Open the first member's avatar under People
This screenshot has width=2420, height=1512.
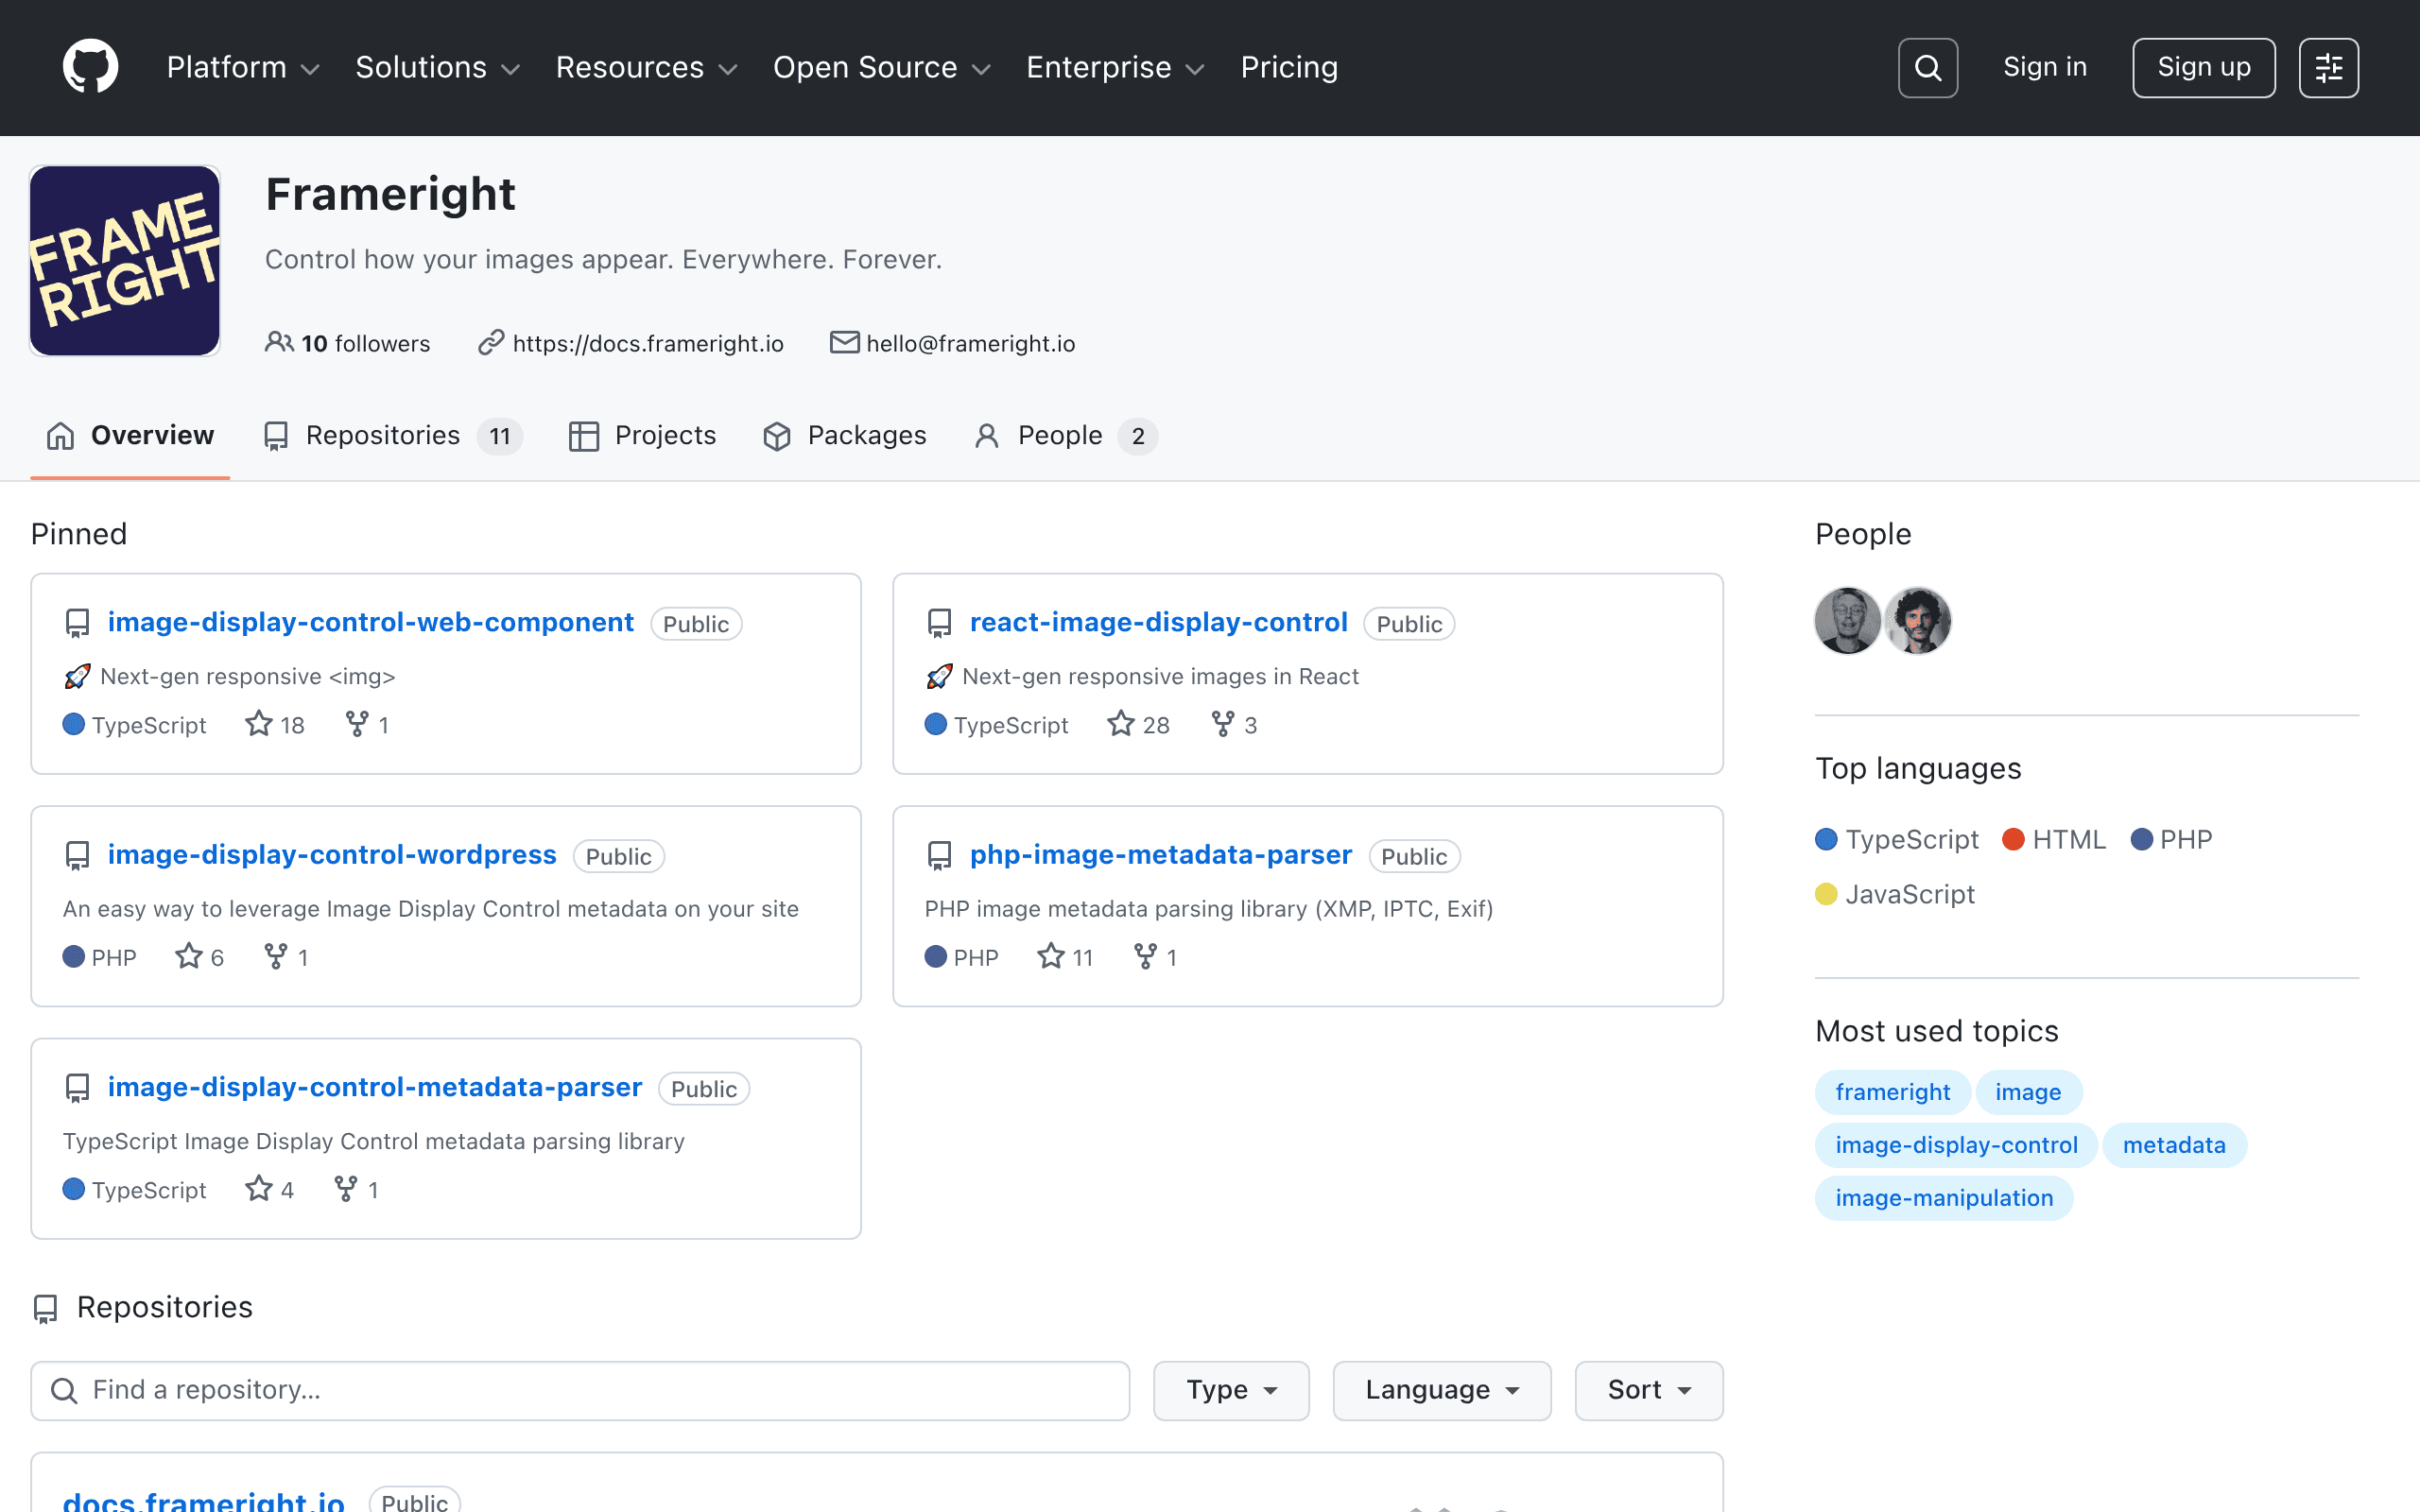[x=1847, y=621]
